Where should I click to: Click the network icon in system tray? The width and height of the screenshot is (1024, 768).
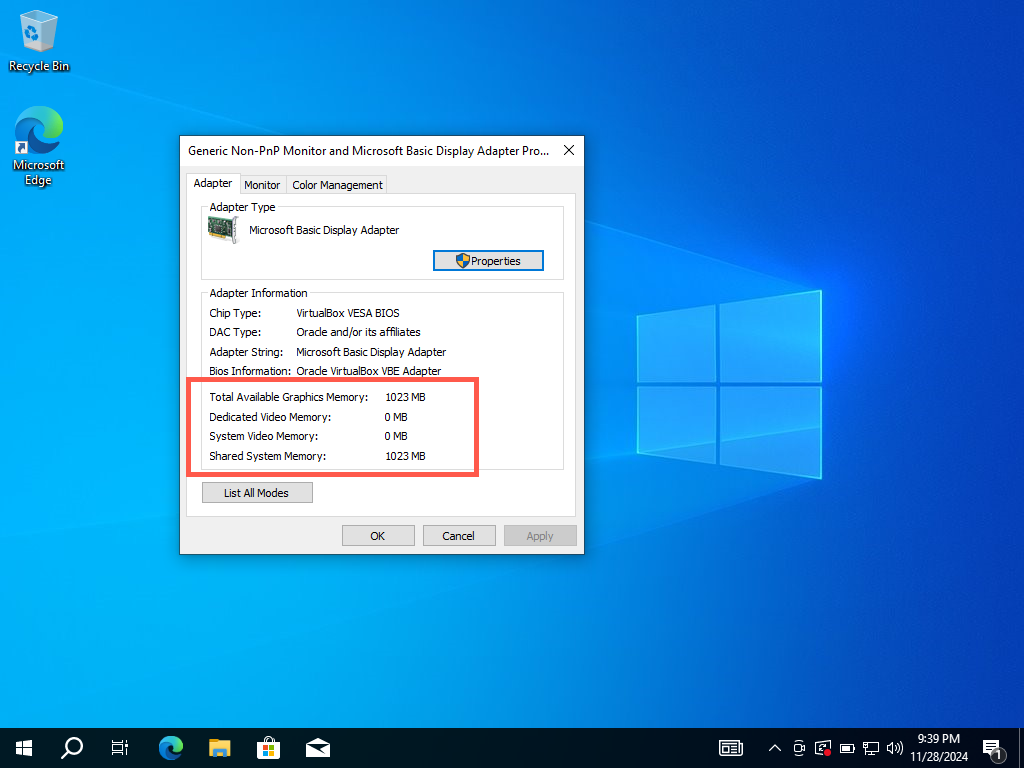[871, 747]
